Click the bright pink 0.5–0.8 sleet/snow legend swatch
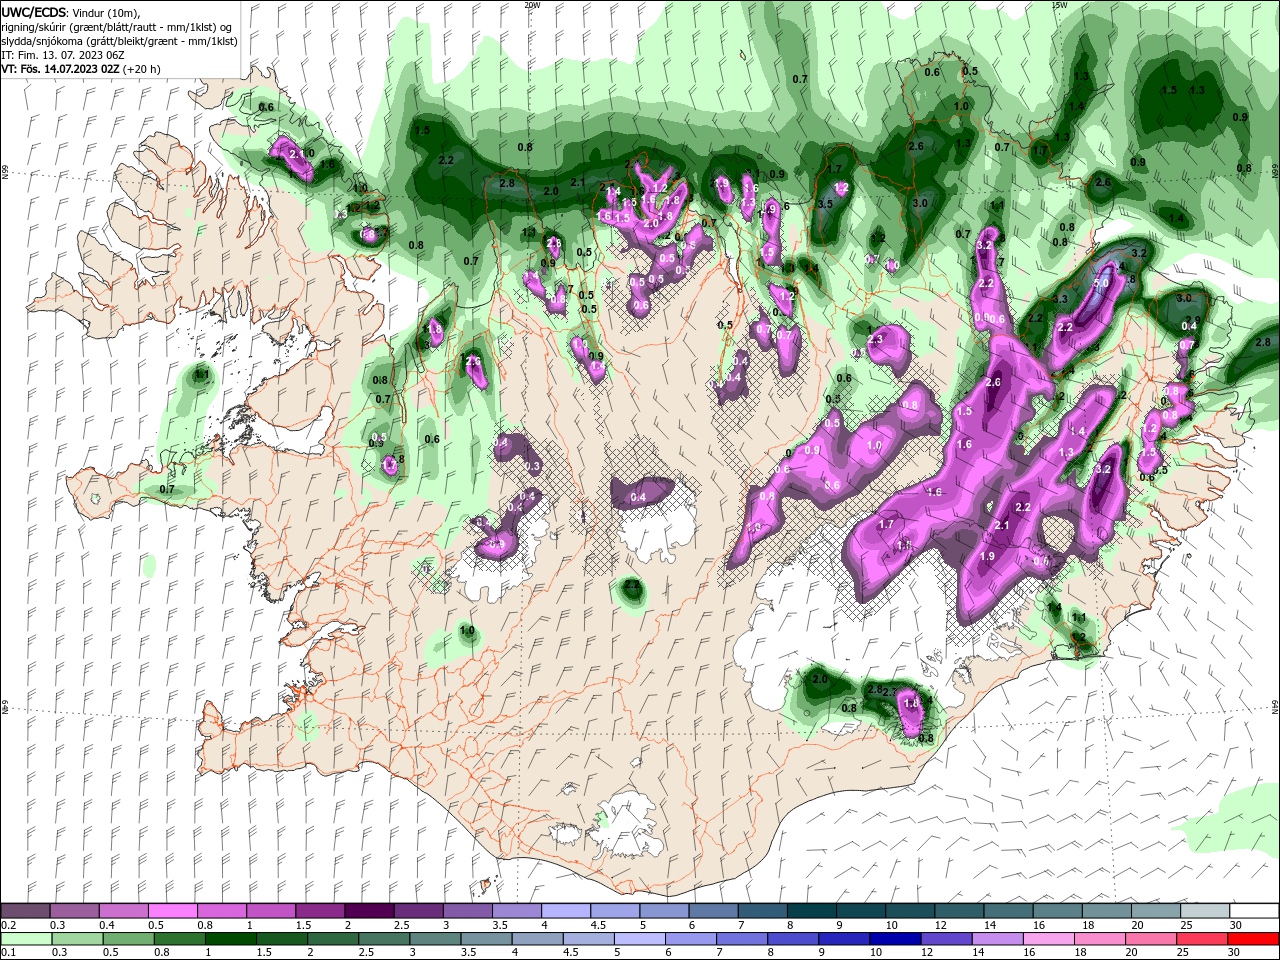 (173, 911)
